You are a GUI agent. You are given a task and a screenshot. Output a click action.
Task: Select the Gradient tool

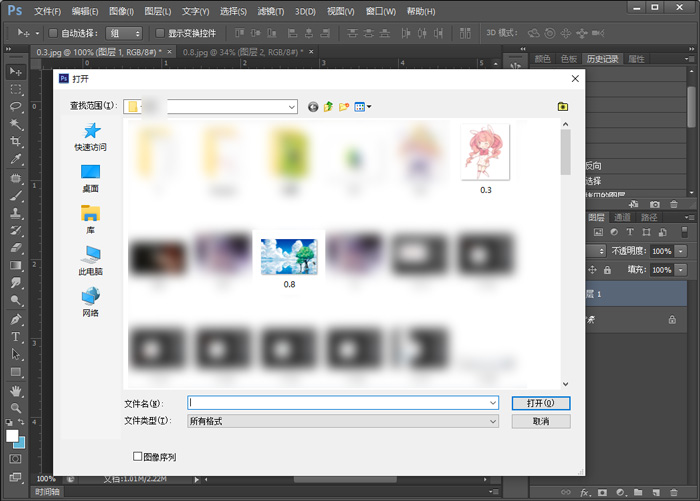[16, 265]
